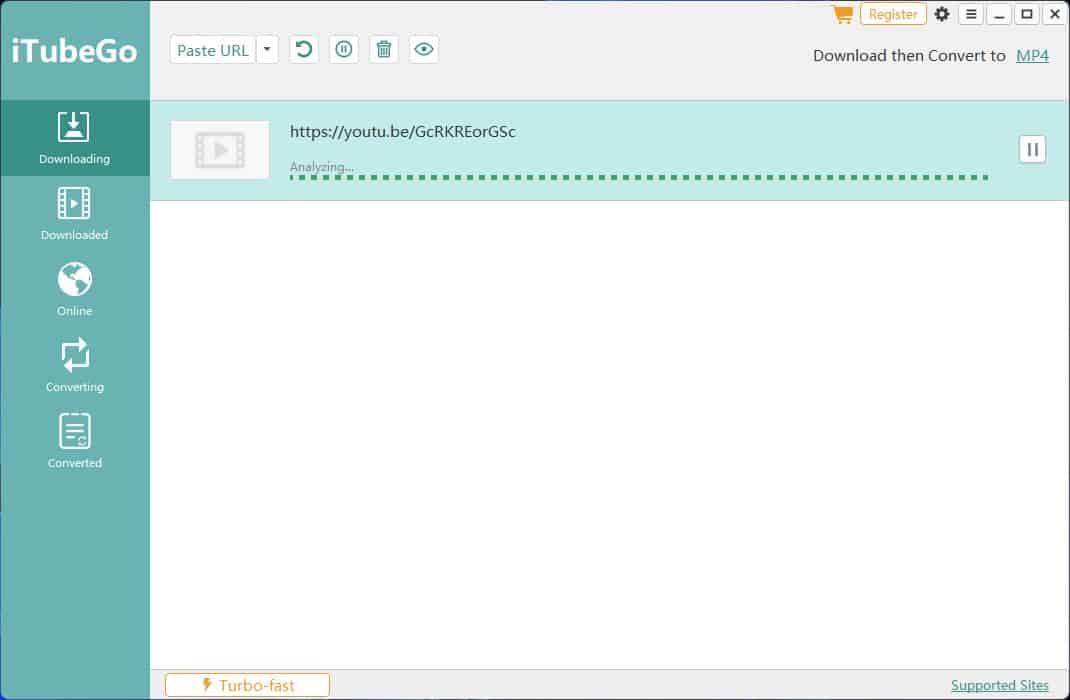The height and width of the screenshot is (700, 1070).
Task: Switch to the Downloaded section
Action: pyautogui.click(x=74, y=214)
